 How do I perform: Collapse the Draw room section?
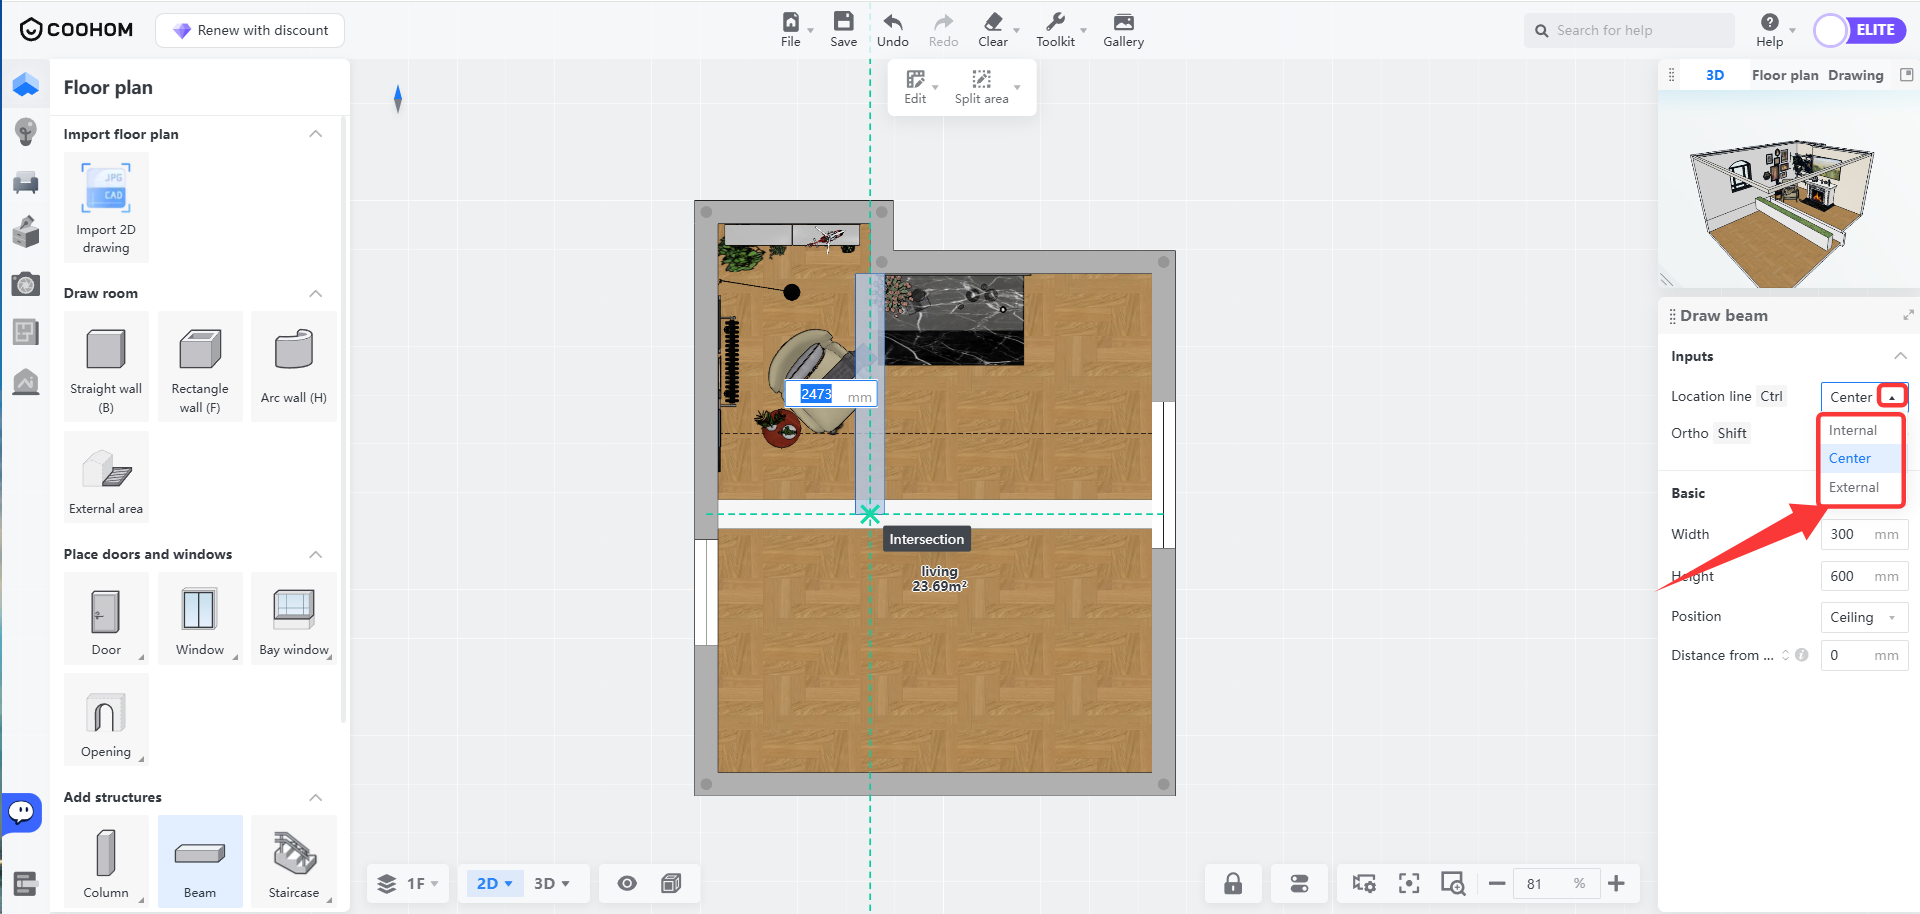316,293
